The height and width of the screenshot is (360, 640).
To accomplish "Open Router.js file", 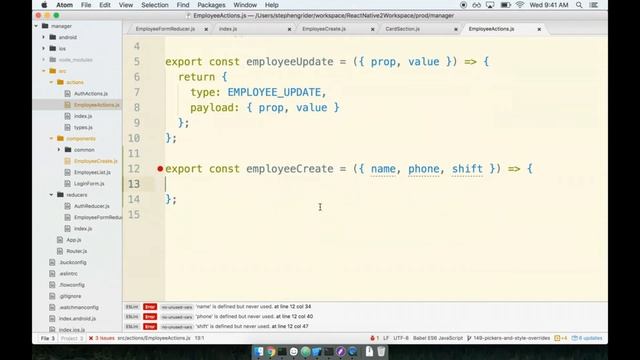I will point(77,251).
